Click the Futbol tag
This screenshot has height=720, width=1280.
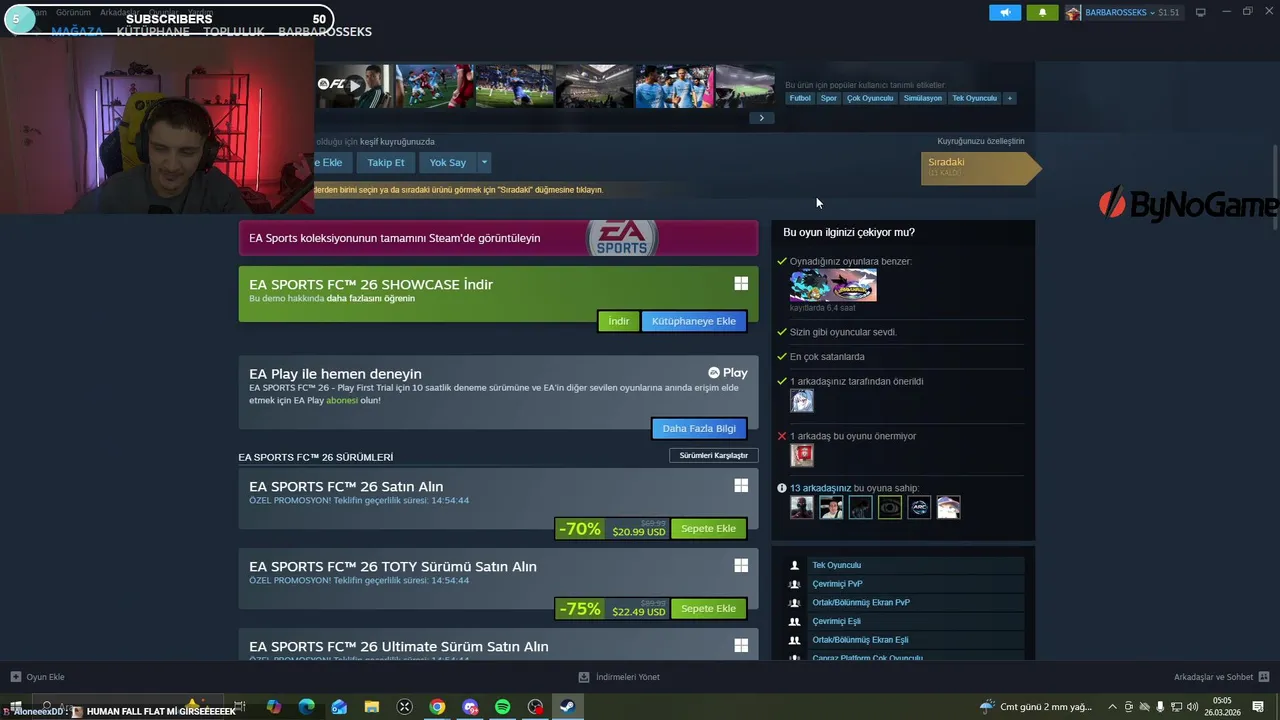point(800,98)
